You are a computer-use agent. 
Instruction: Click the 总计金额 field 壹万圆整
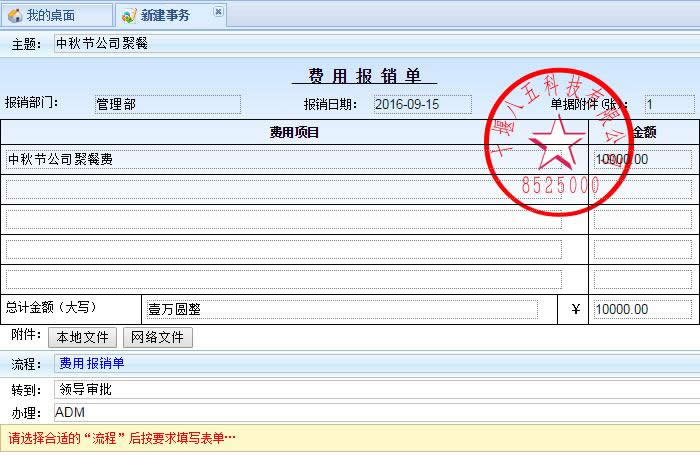342,309
